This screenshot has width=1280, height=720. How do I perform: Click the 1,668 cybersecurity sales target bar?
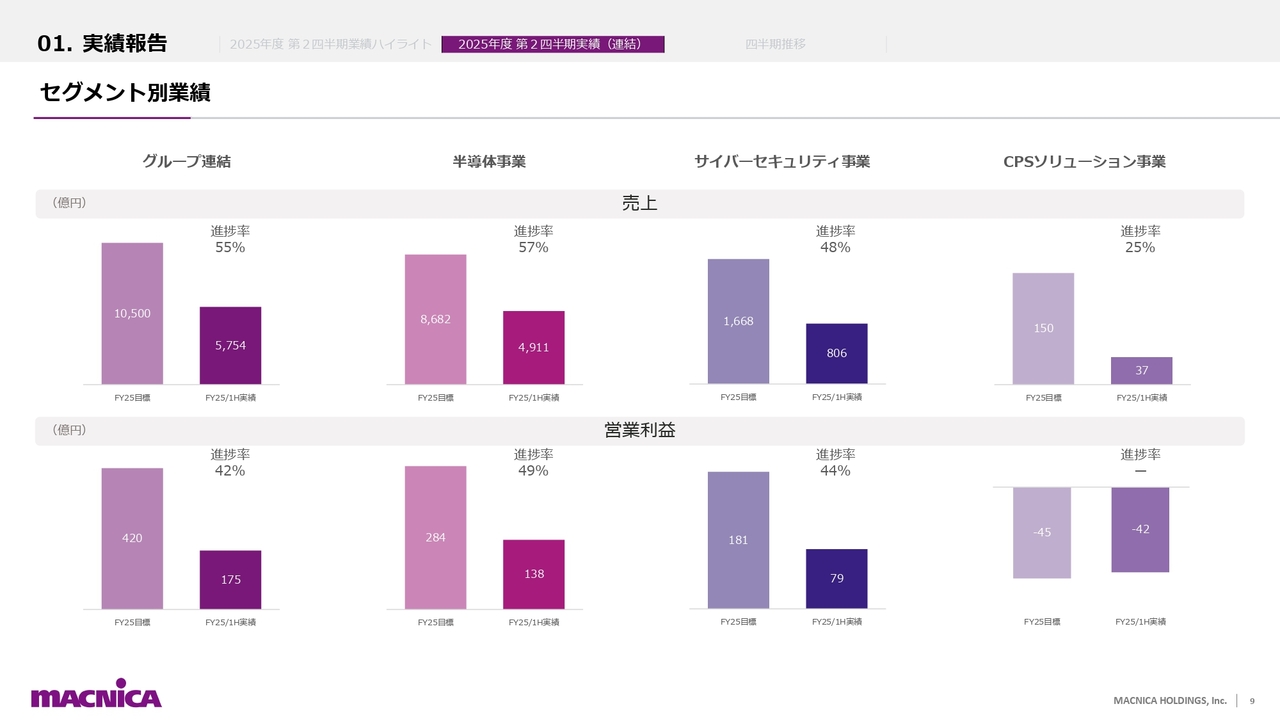738,321
